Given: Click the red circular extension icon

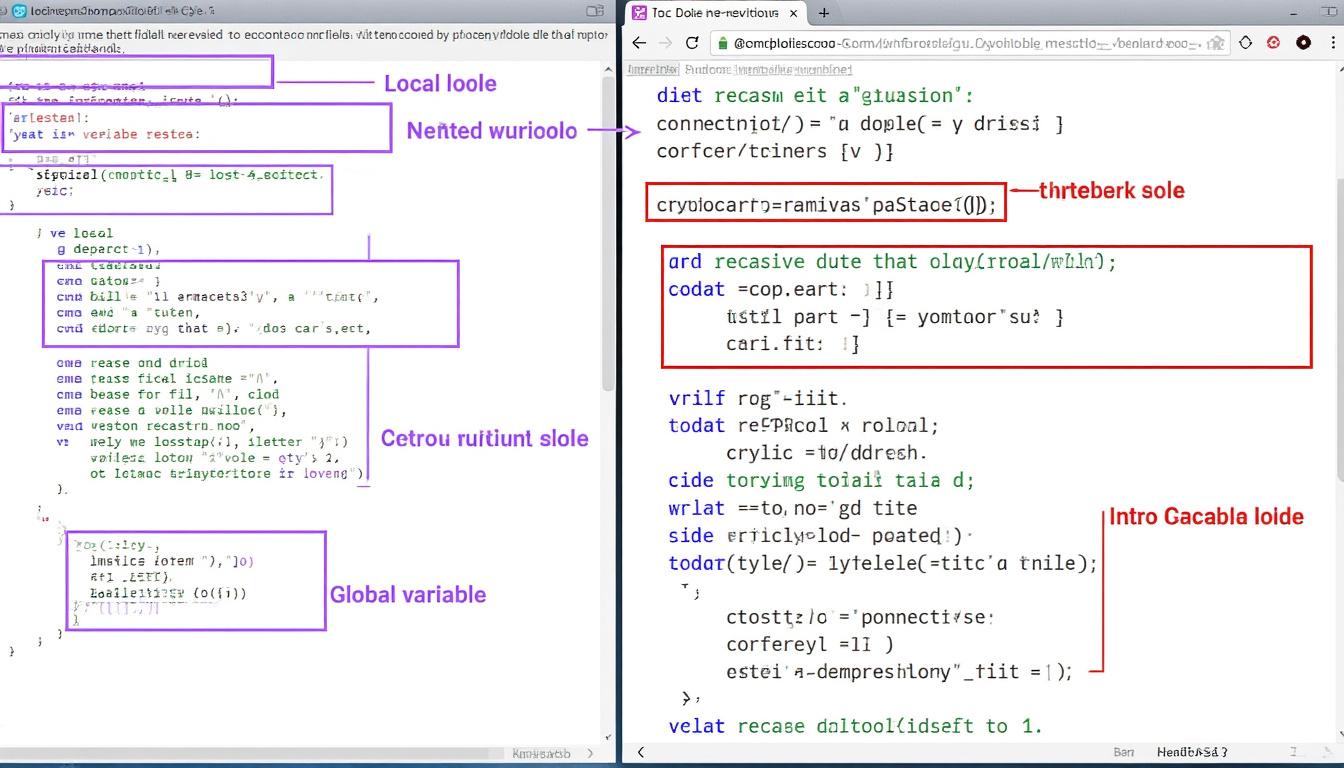Looking at the screenshot, I should 1272,43.
